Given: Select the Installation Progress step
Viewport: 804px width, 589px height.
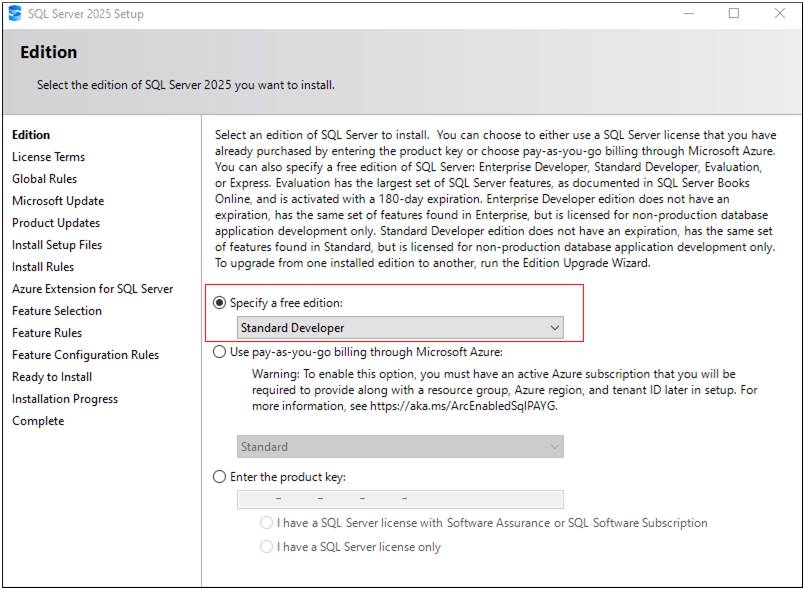Looking at the screenshot, I should tap(65, 399).
